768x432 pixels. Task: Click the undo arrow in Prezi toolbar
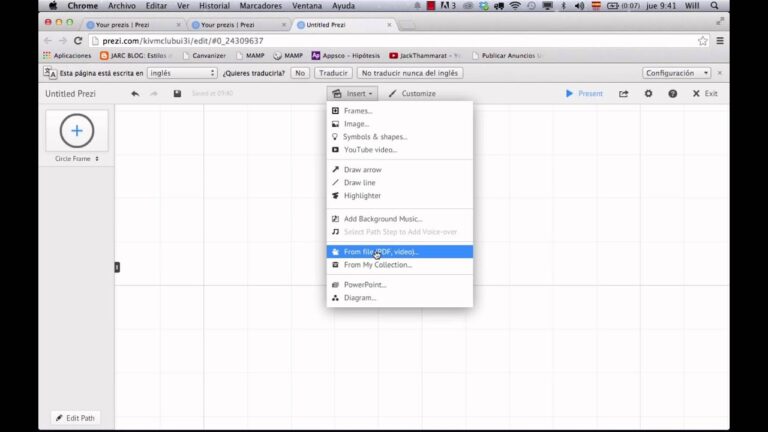coord(135,94)
